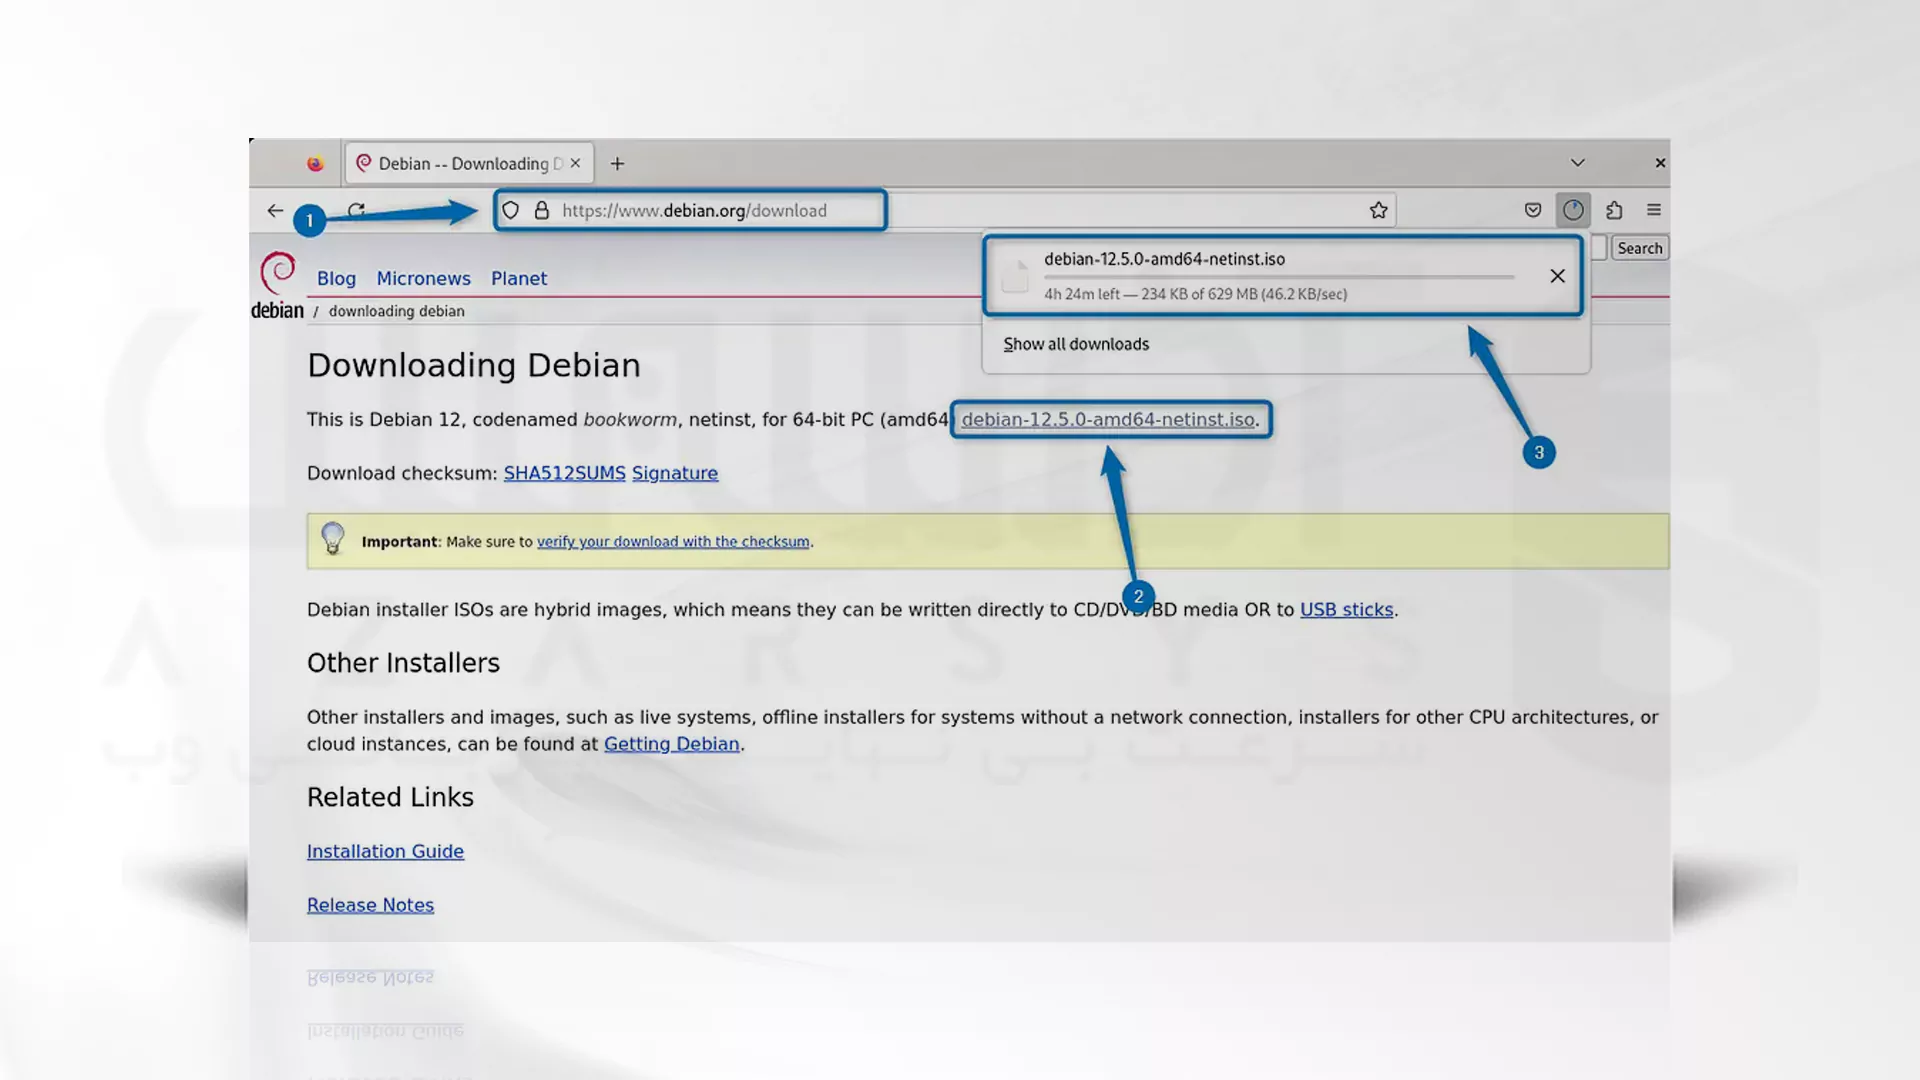Cancel the ISO download with X button
Viewport: 1920px width, 1080px height.
tap(1557, 276)
